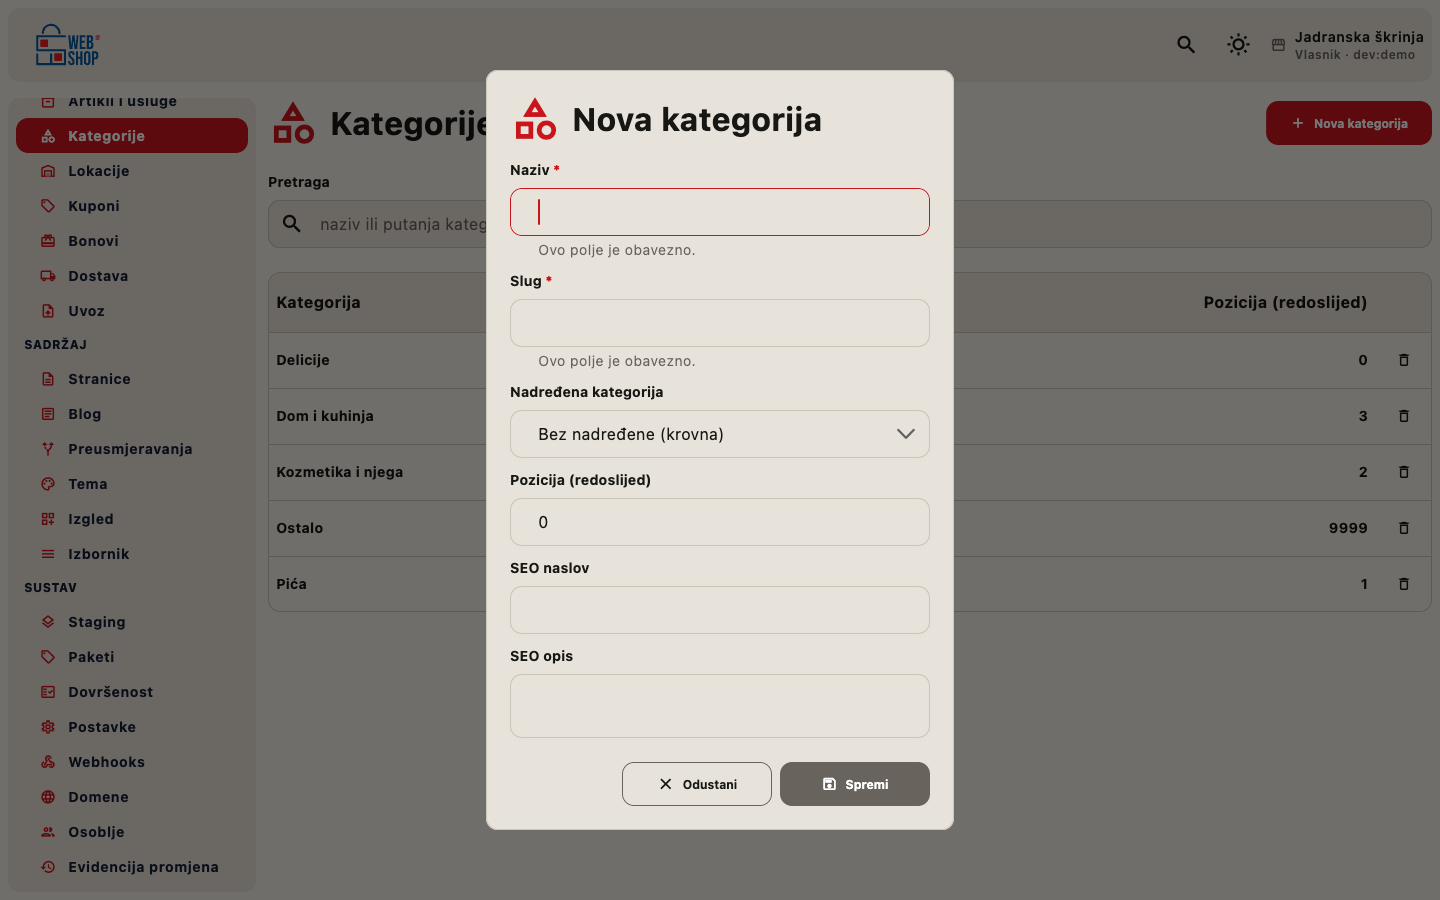Click the Tema palette icon
The height and width of the screenshot is (900, 1440).
click(48, 484)
